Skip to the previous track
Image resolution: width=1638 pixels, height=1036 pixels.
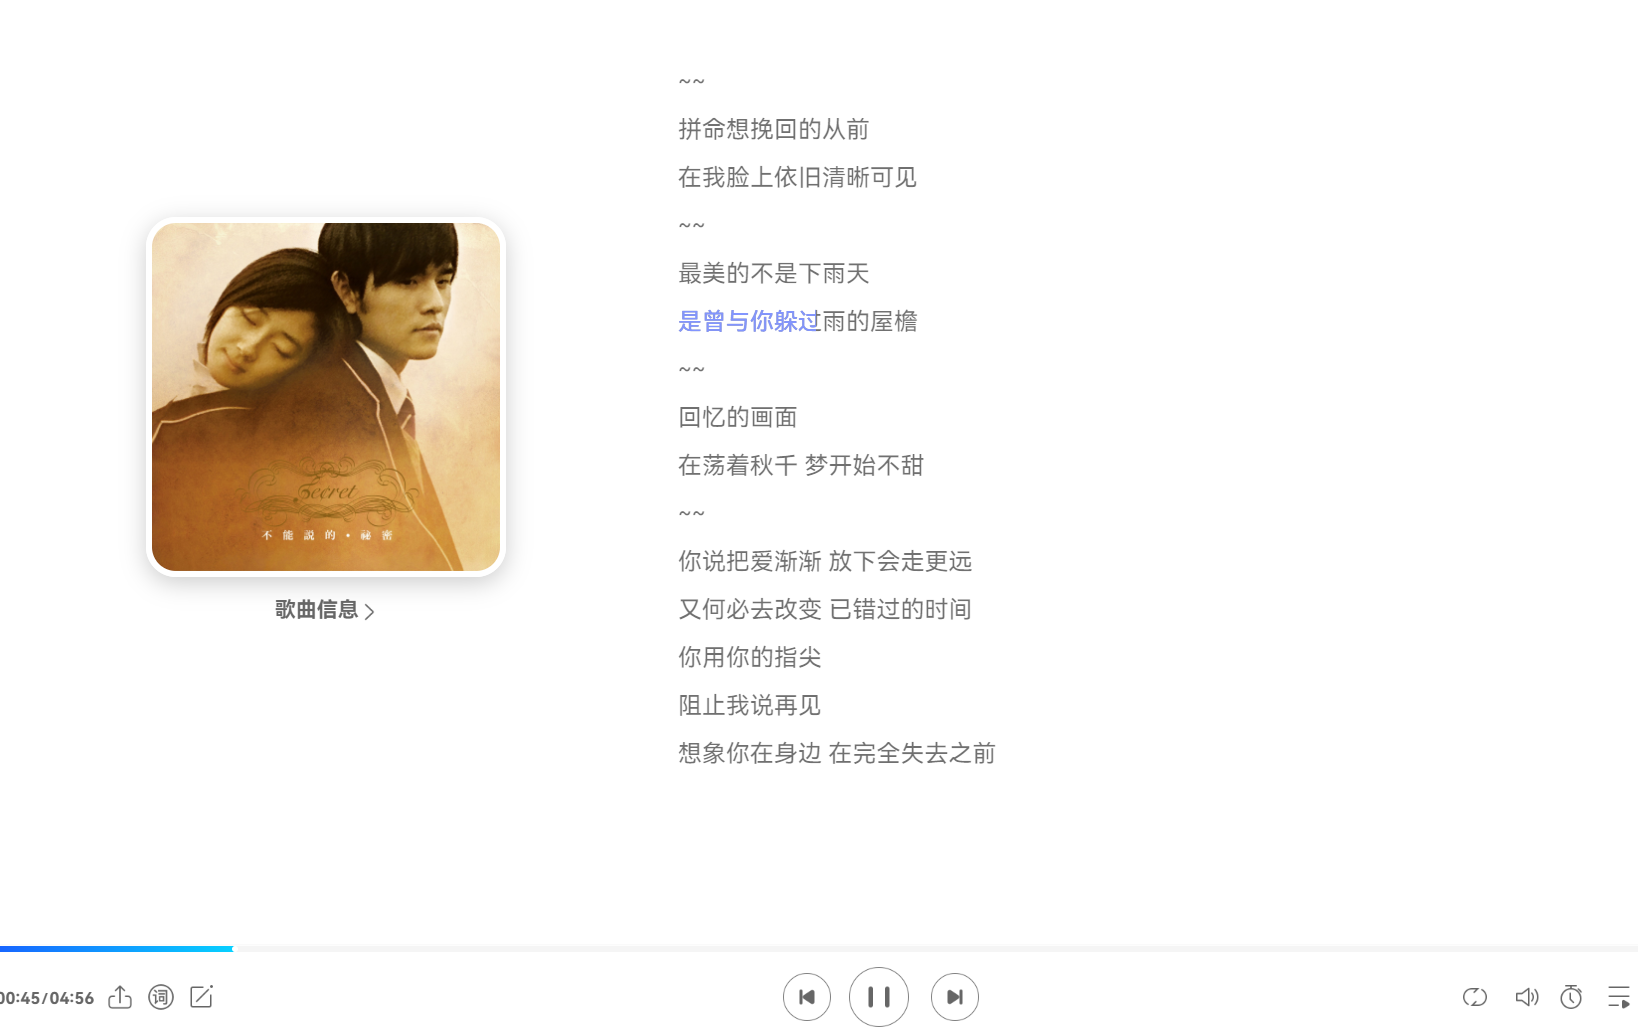click(x=806, y=997)
